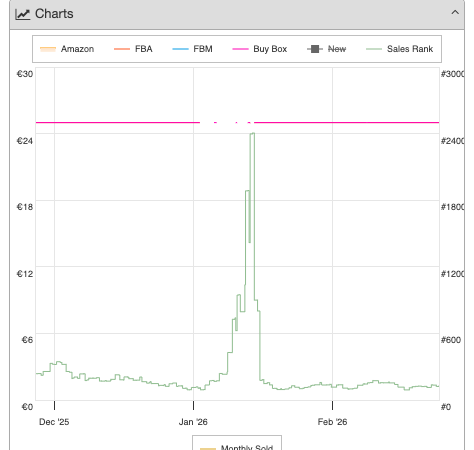This screenshot has width=474, height=450.
Task: Toggle the FBA series in legend
Action: pos(133,49)
